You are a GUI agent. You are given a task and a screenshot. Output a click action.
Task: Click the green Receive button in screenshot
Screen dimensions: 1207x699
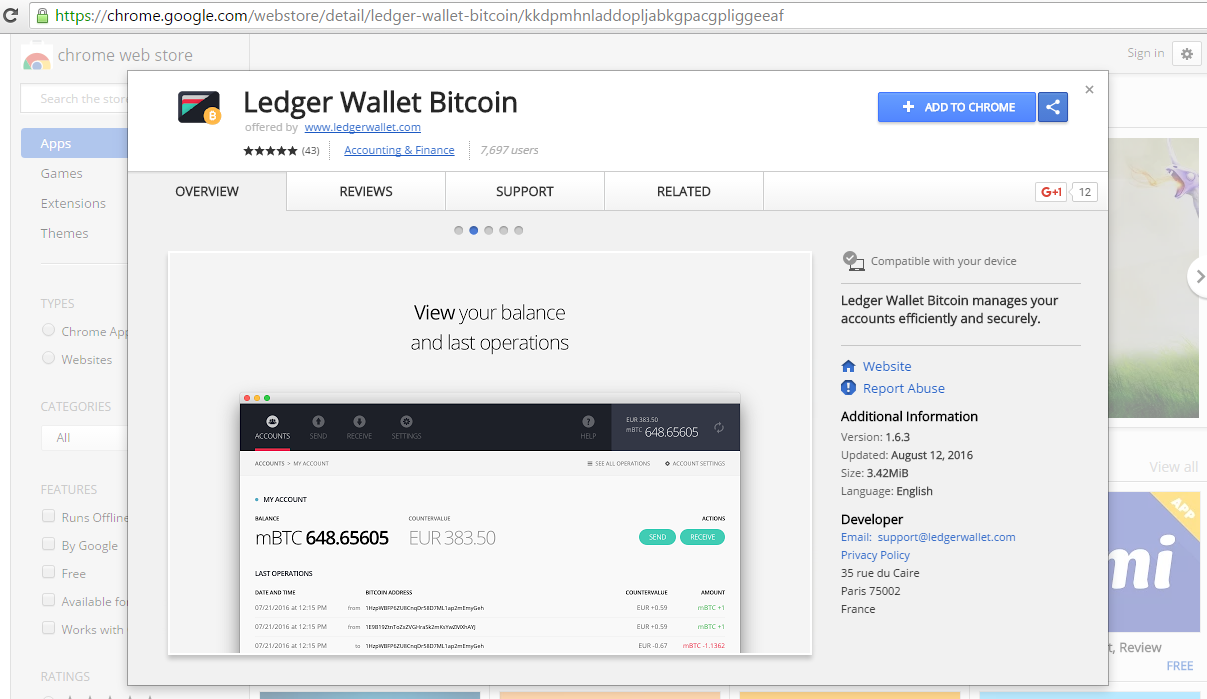pos(703,537)
